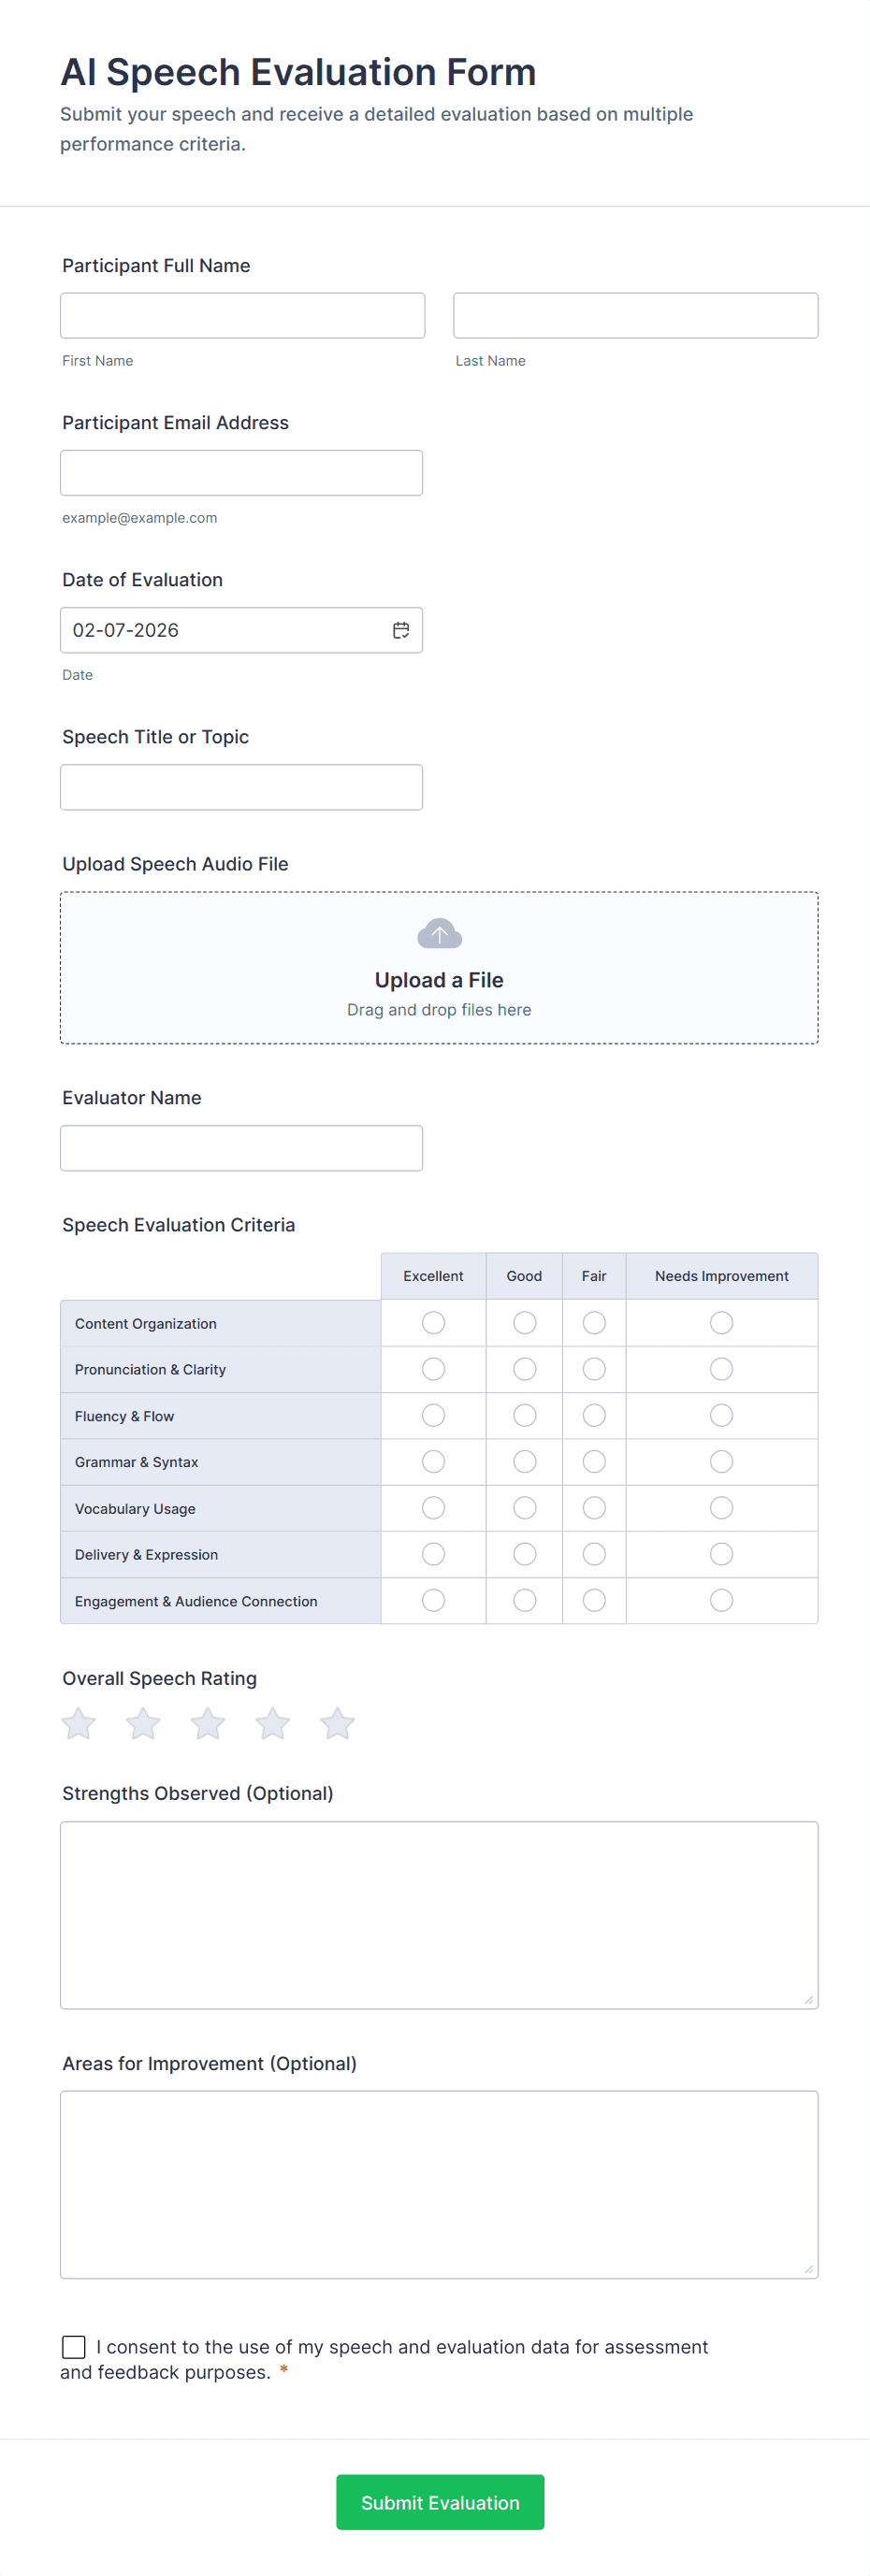The height and width of the screenshot is (2576, 870).
Task: Check the data consent checkbox
Action: click(x=74, y=2346)
